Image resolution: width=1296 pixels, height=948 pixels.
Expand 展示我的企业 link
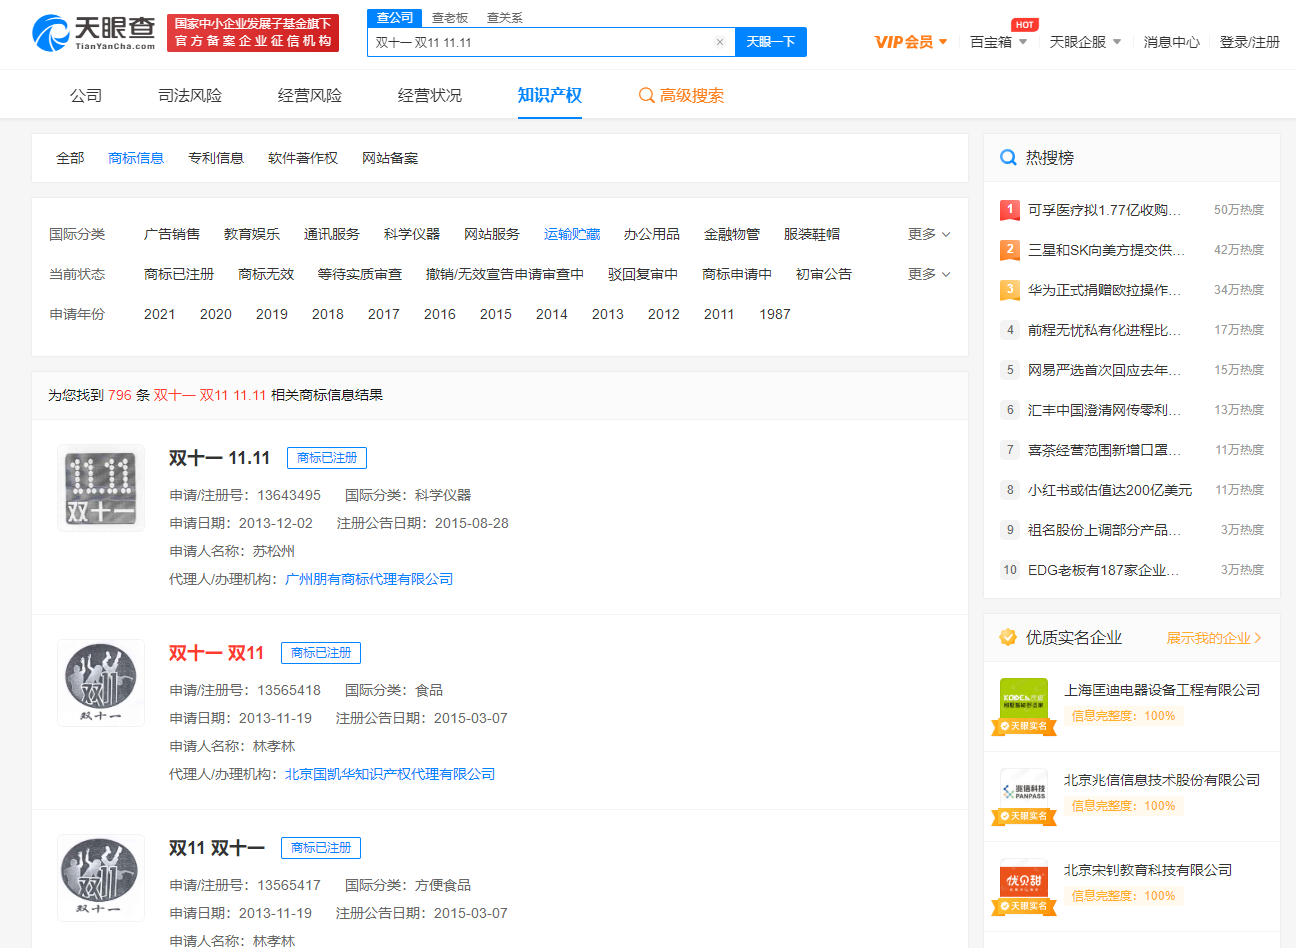pos(1214,638)
